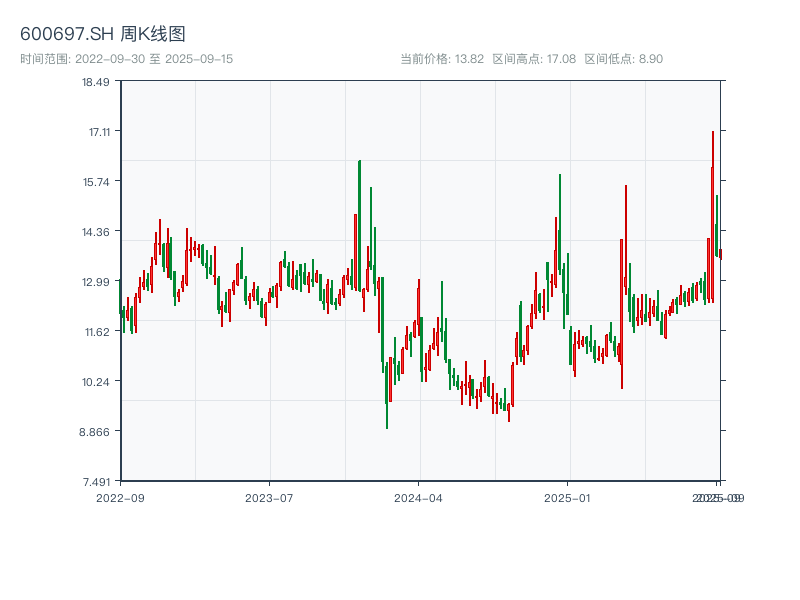Screen dimensions: 800x600
Task: Click the current price label 当前价格: 13.82
Action: coord(442,59)
